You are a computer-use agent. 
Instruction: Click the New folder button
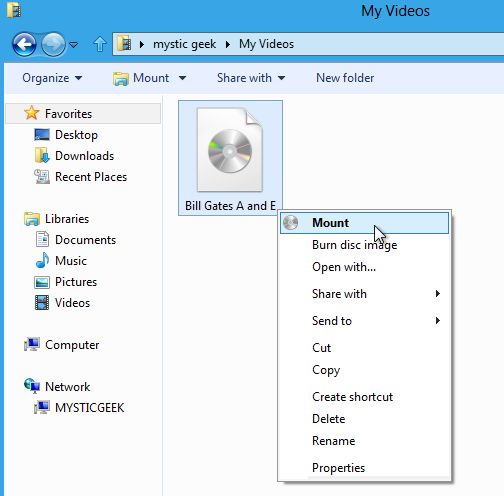(x=345, y=78)
